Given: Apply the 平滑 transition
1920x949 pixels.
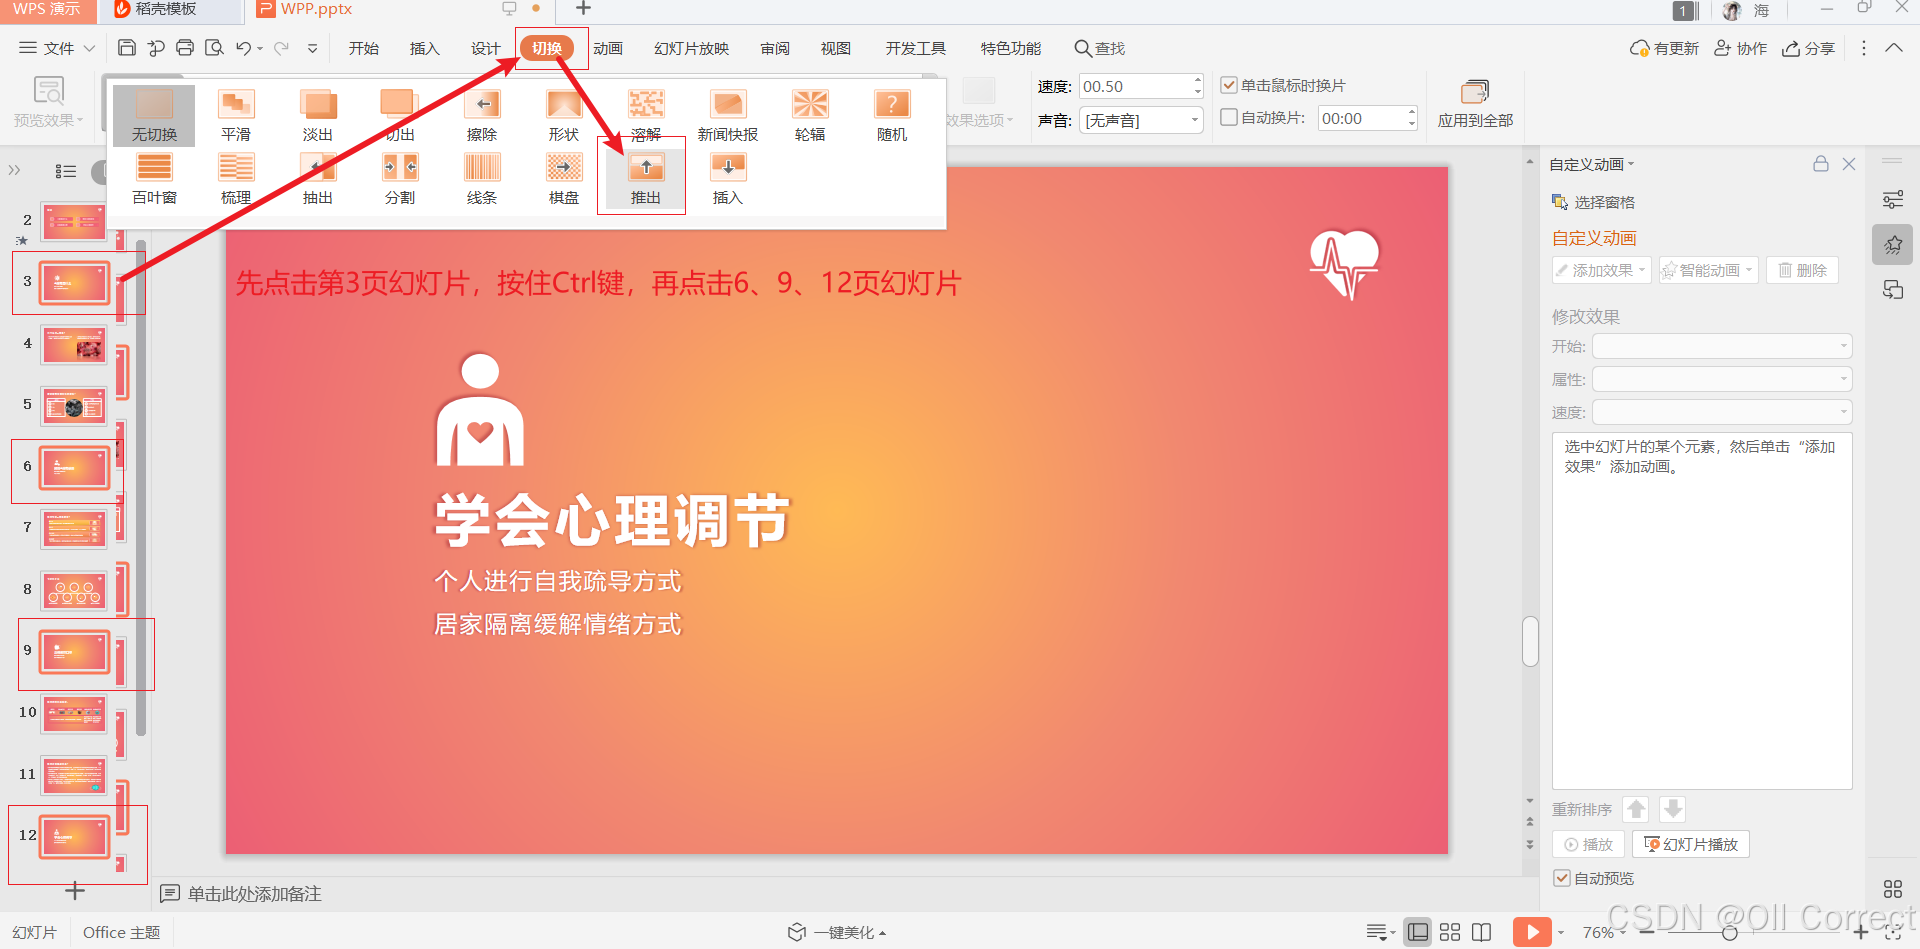Looking at the screenshot, I should [x=236, y=115].
